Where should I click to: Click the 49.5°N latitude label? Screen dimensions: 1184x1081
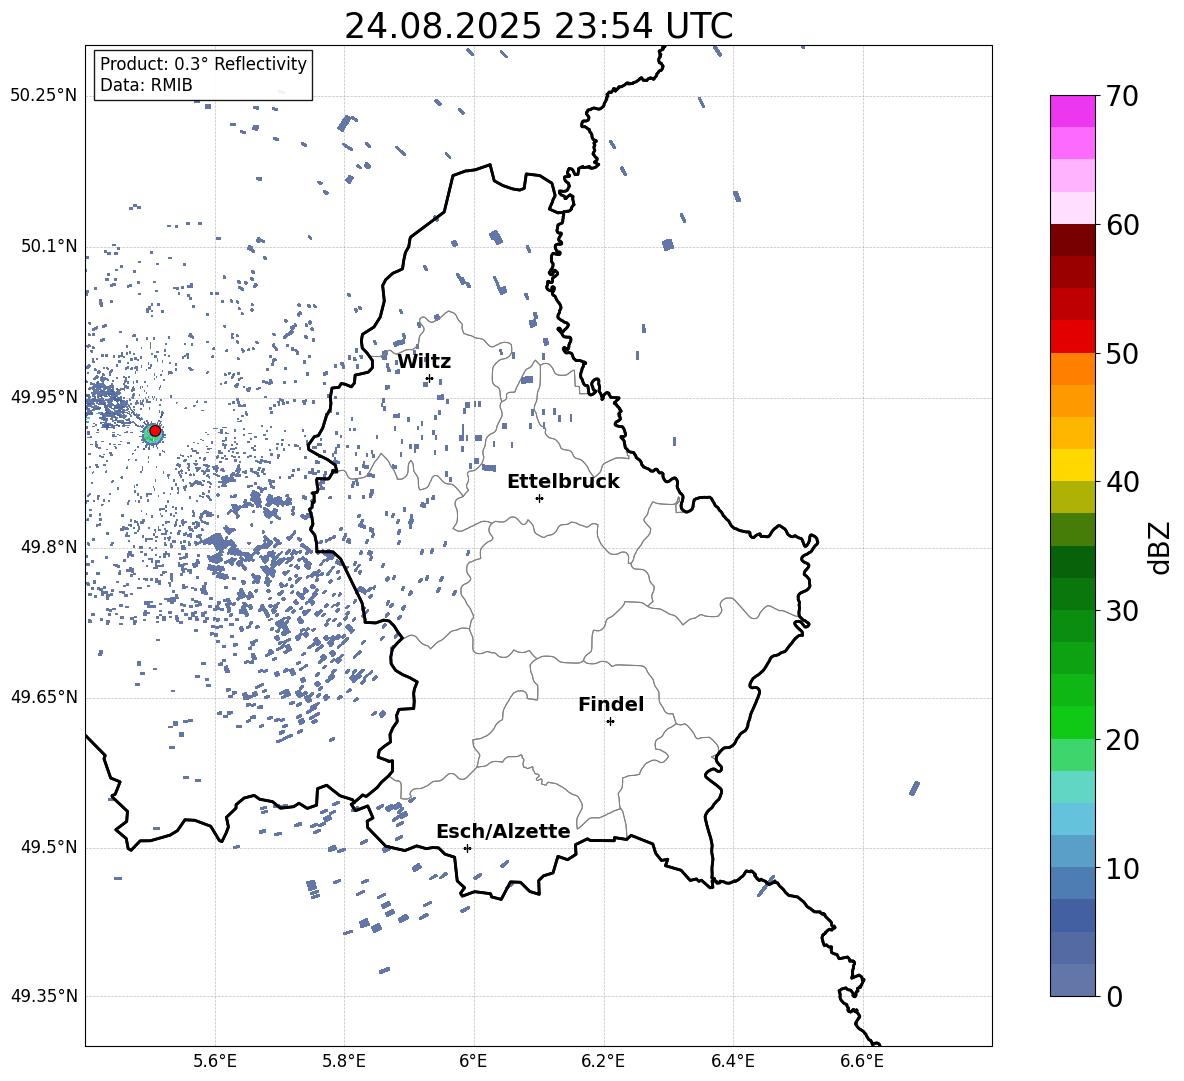point(50,847)
